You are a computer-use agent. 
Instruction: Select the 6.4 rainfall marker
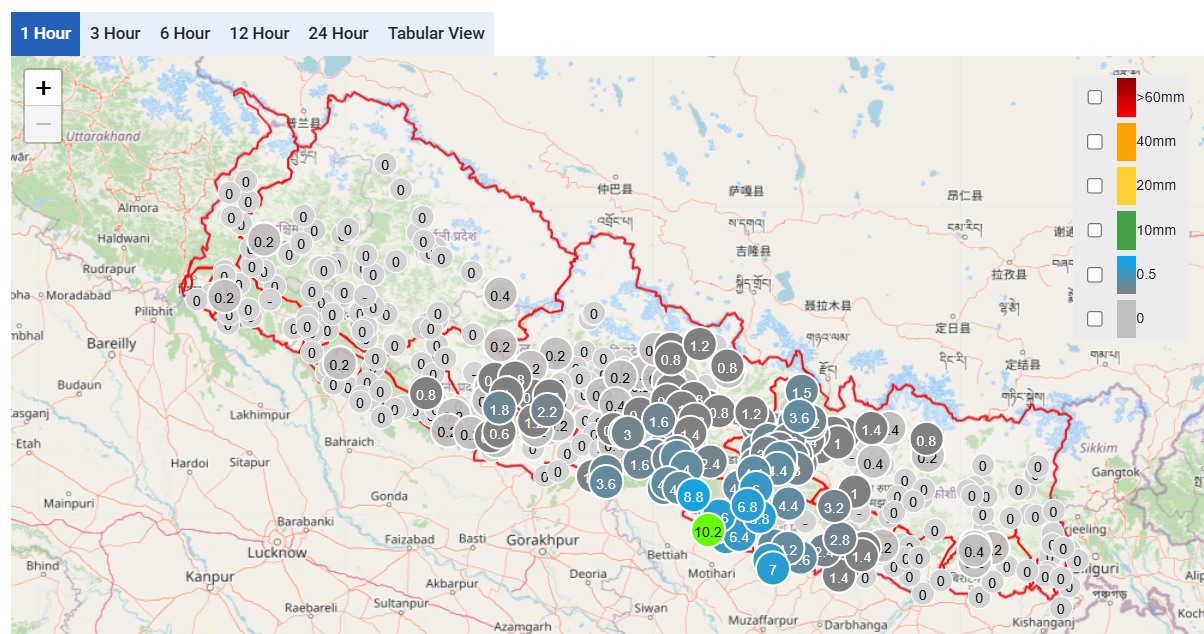(x=739, y=537)
